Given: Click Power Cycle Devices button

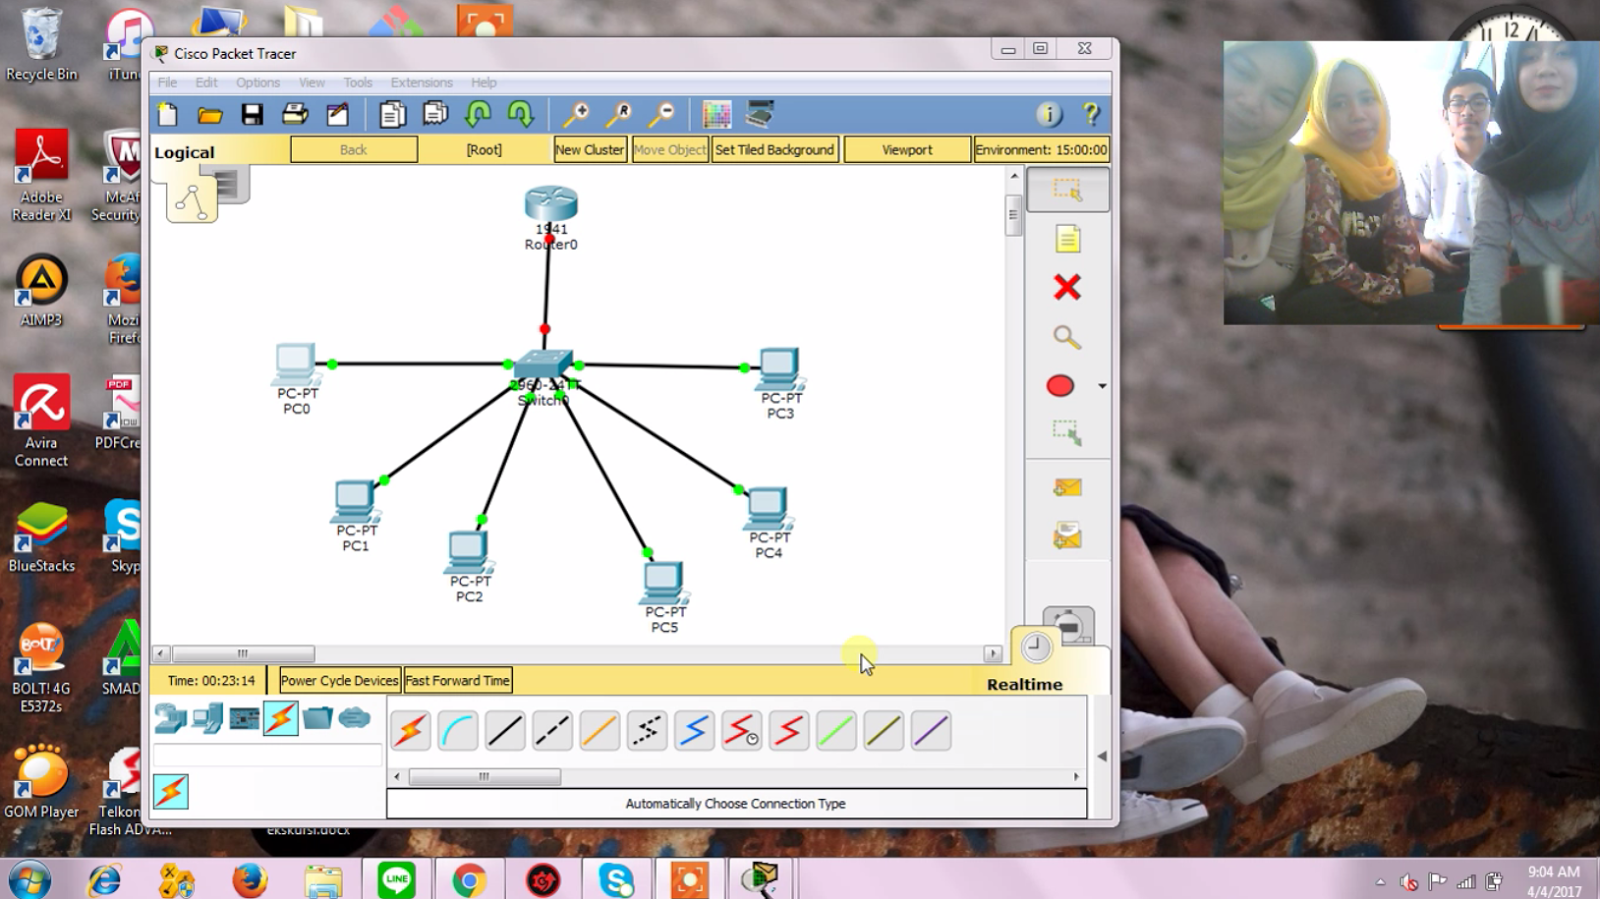Looking at the screenshot, I should [339, 681].
